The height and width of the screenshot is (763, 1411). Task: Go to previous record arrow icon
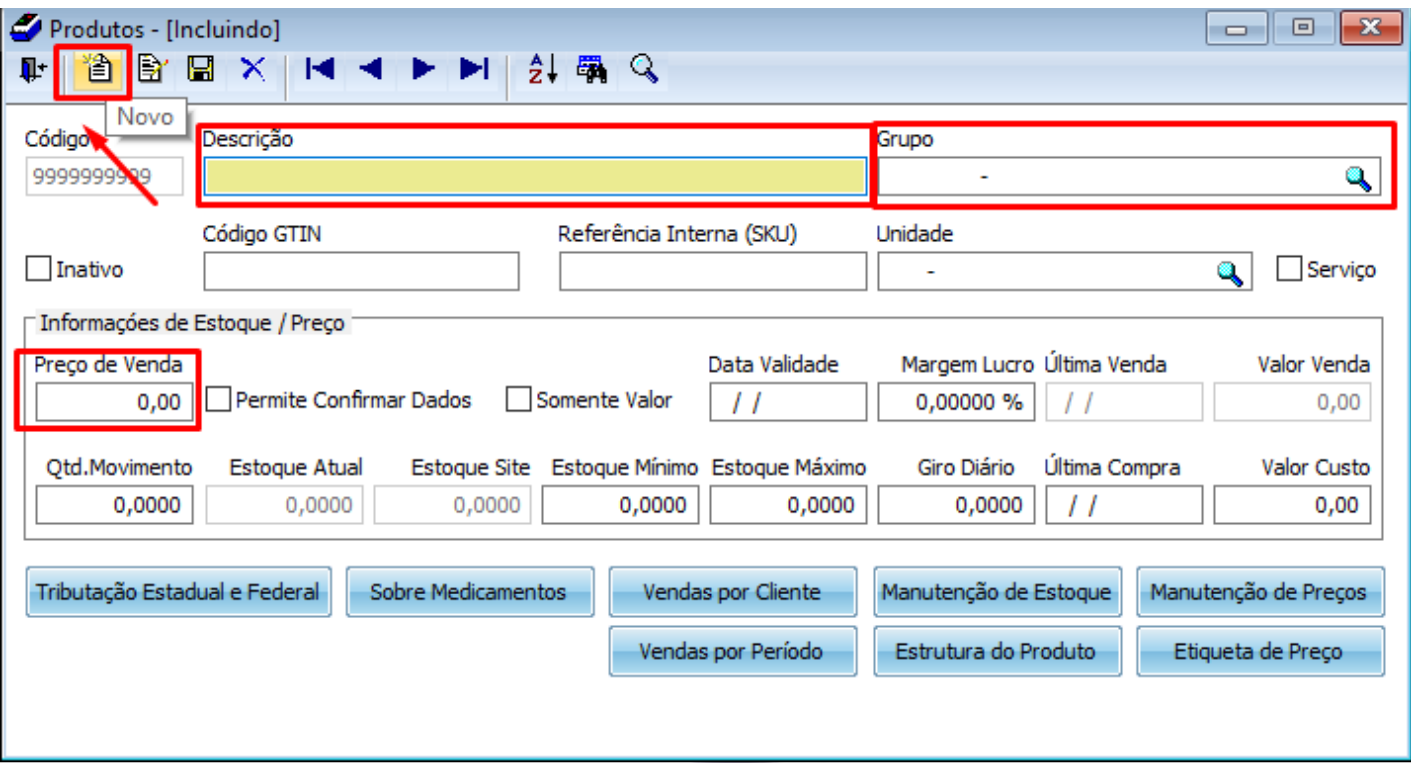(371, 69)
